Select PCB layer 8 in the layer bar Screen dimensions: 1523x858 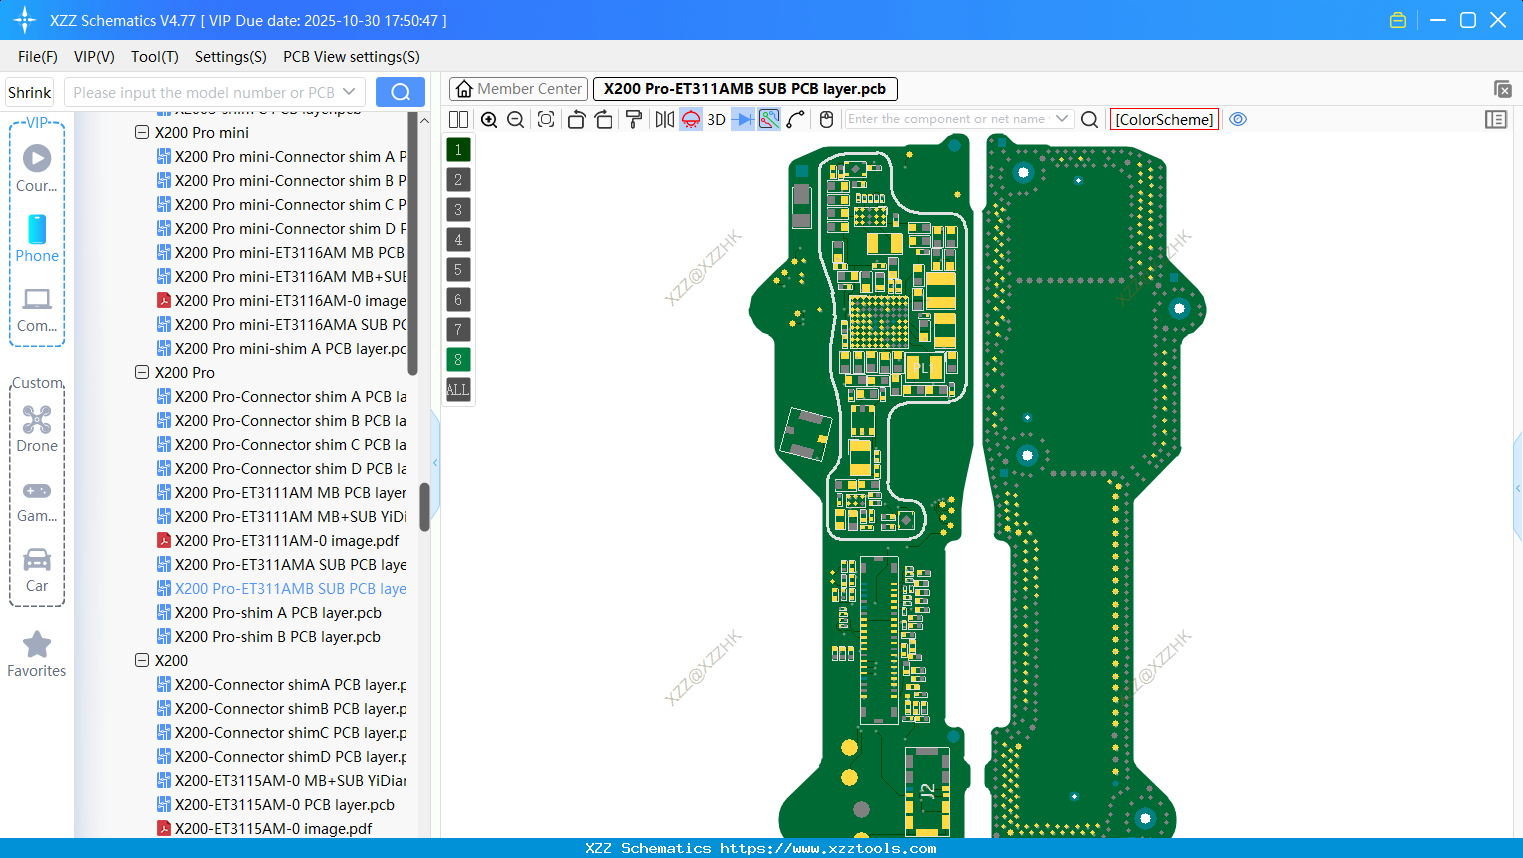(x=457, y=359)
